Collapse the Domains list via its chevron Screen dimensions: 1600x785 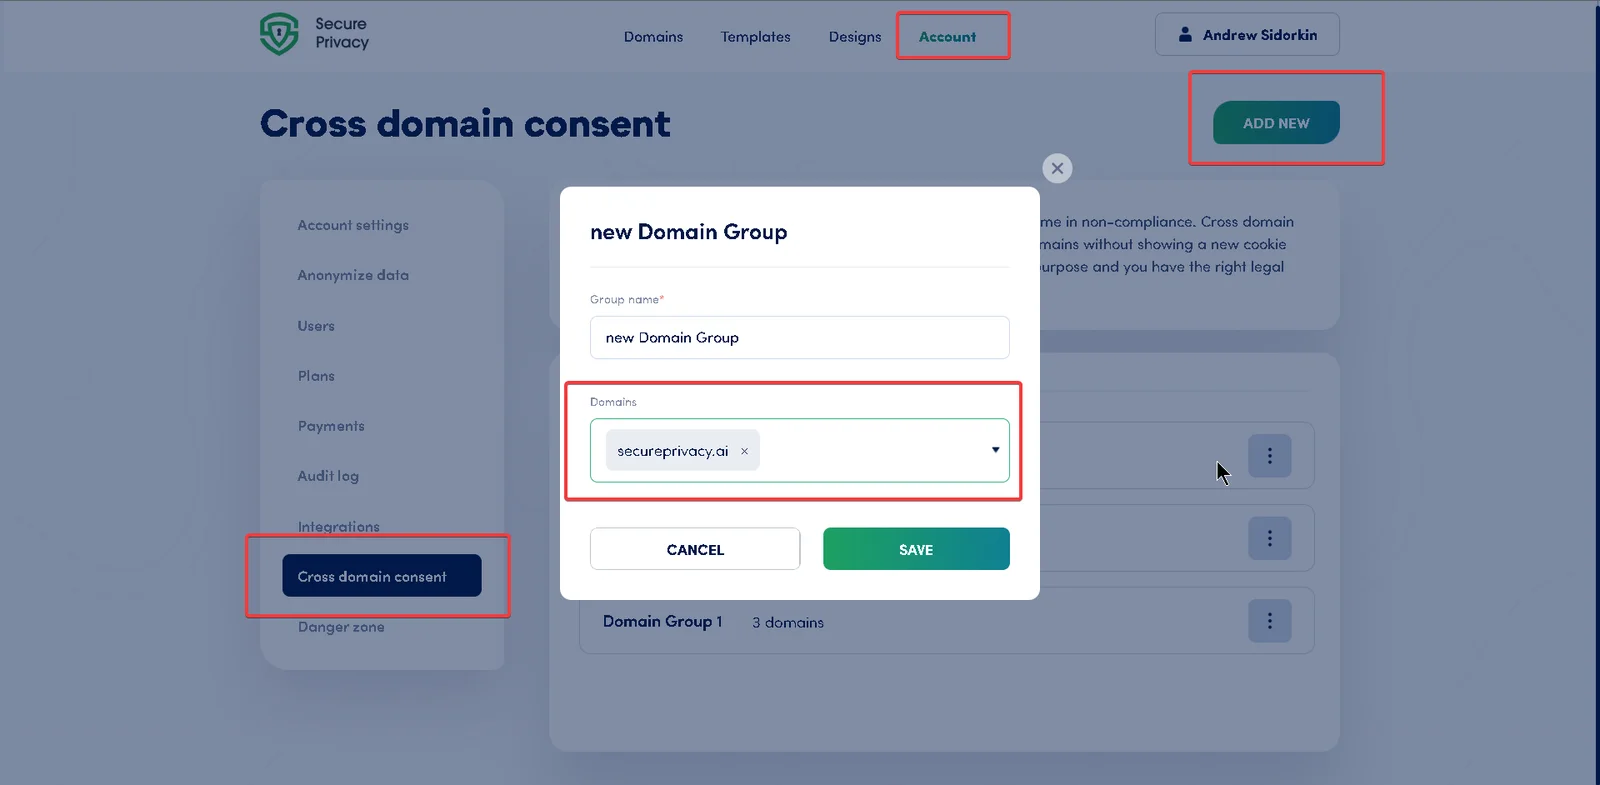pos(995,450)
